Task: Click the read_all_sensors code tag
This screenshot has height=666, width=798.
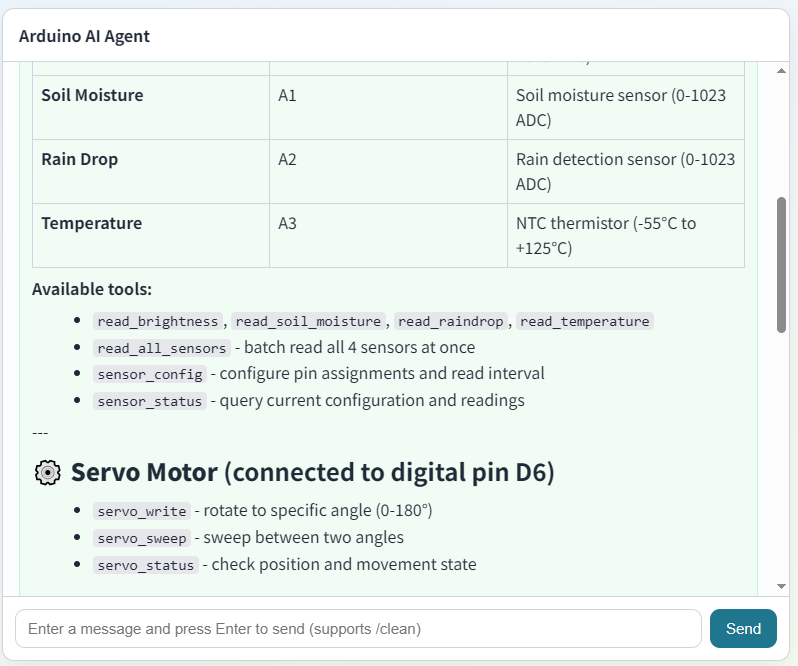Action: [x=162, y=348]
